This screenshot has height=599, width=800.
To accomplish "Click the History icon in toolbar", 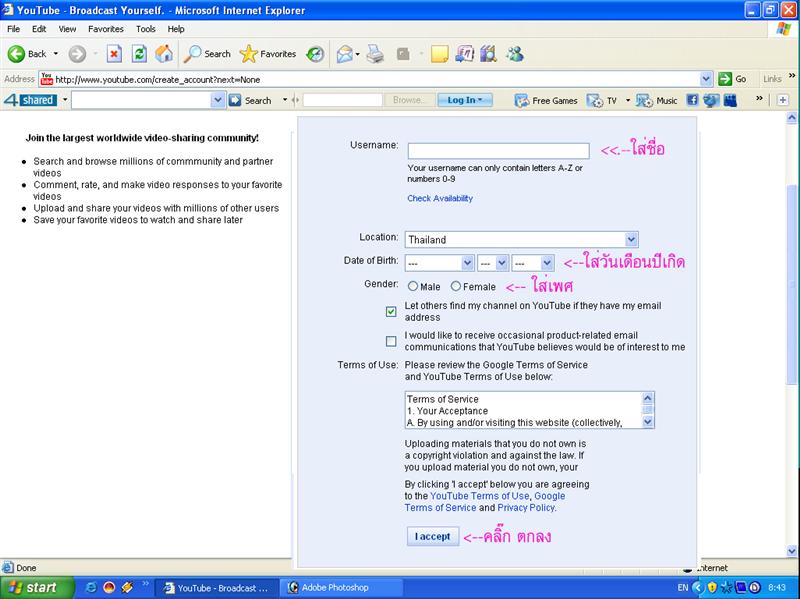I will coord(315,54).
